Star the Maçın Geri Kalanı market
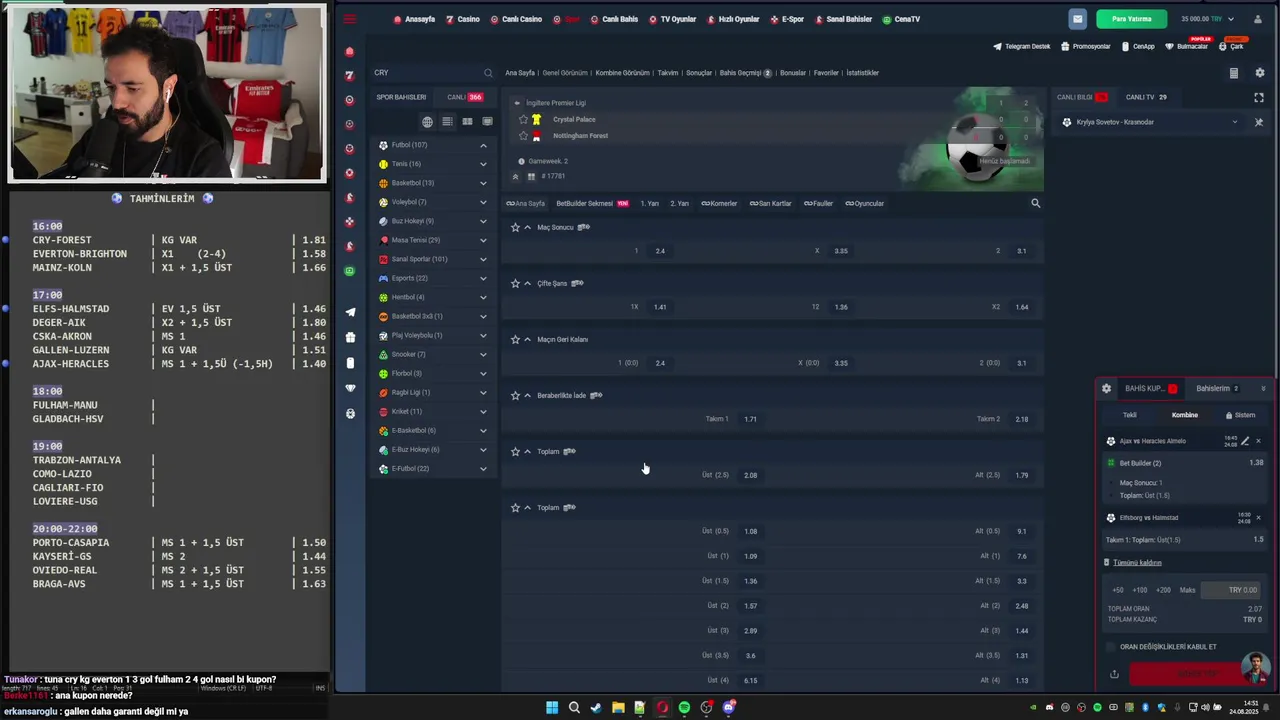Viewport: 1280px width, 720px height. coord(515,339)
